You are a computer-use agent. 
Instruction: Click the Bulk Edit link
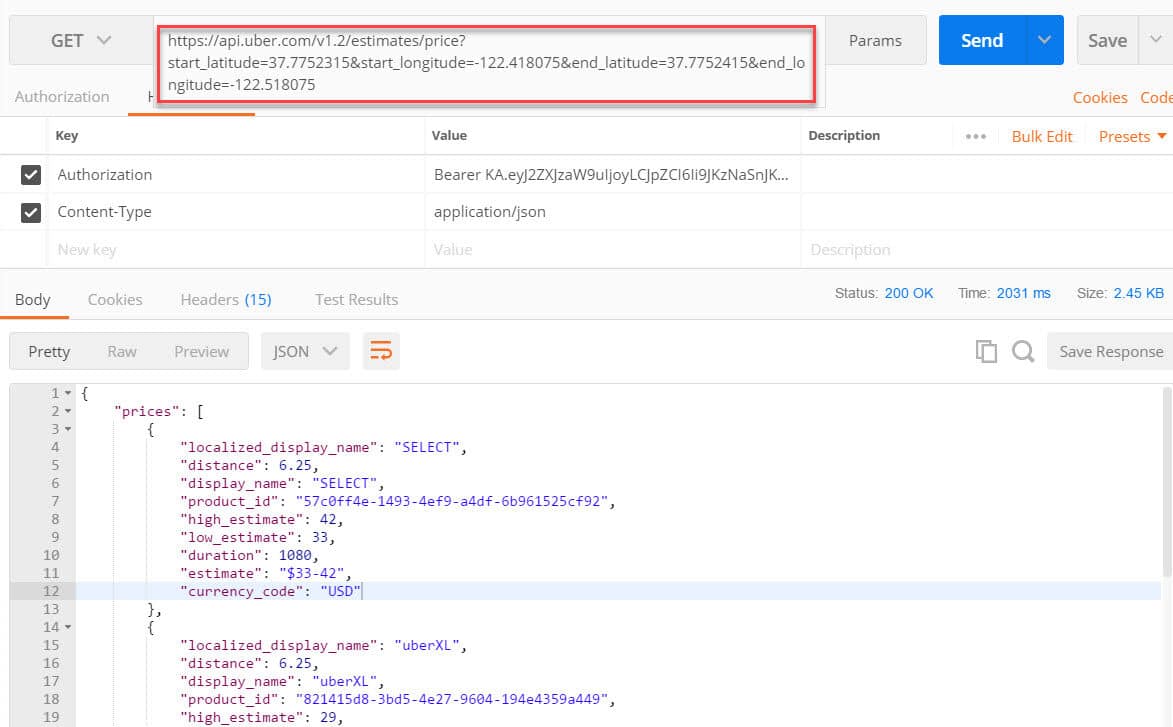(1041, 136)
